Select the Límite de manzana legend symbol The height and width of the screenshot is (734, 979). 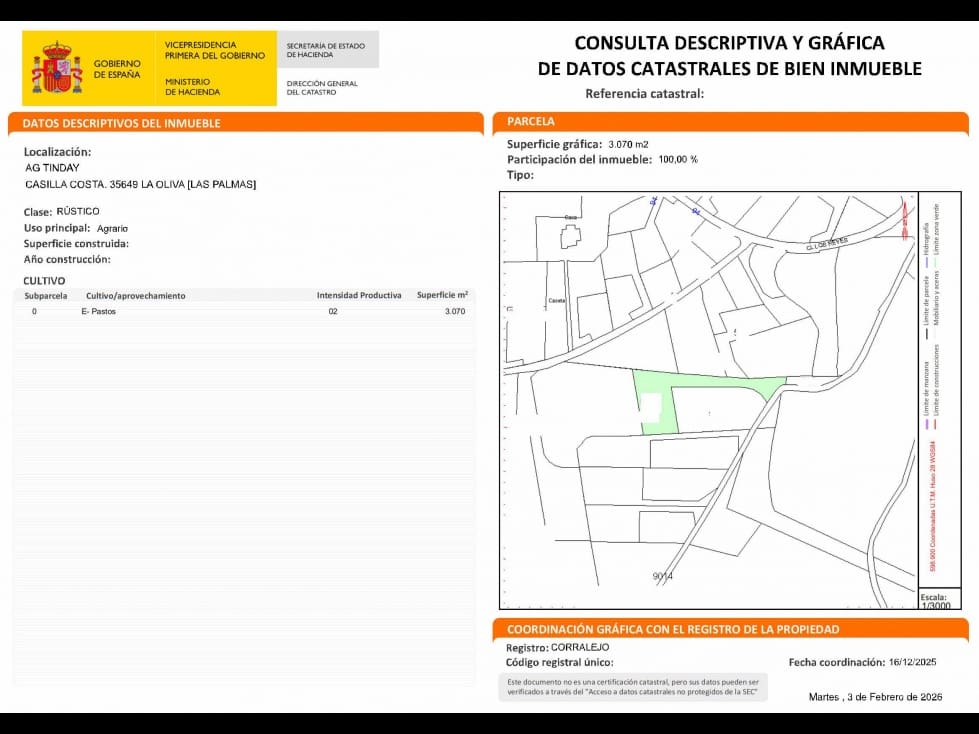tap(926, 422)
